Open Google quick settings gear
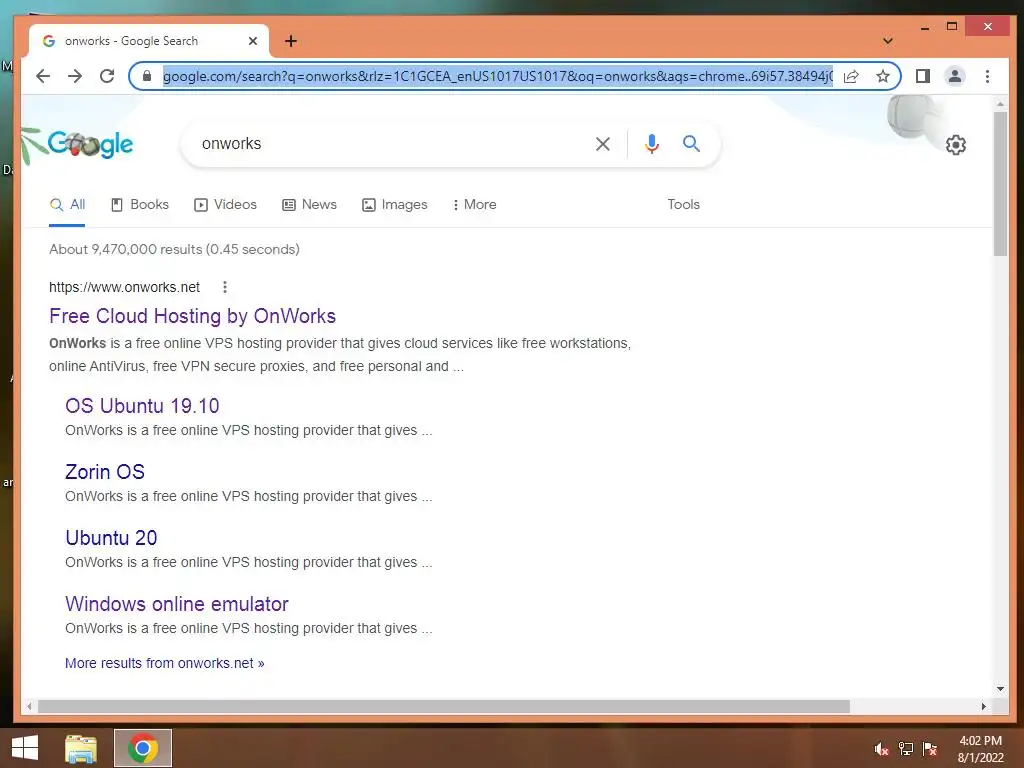Image resolution: width=1024 pixels, height=768 pixels. [955, 145]
